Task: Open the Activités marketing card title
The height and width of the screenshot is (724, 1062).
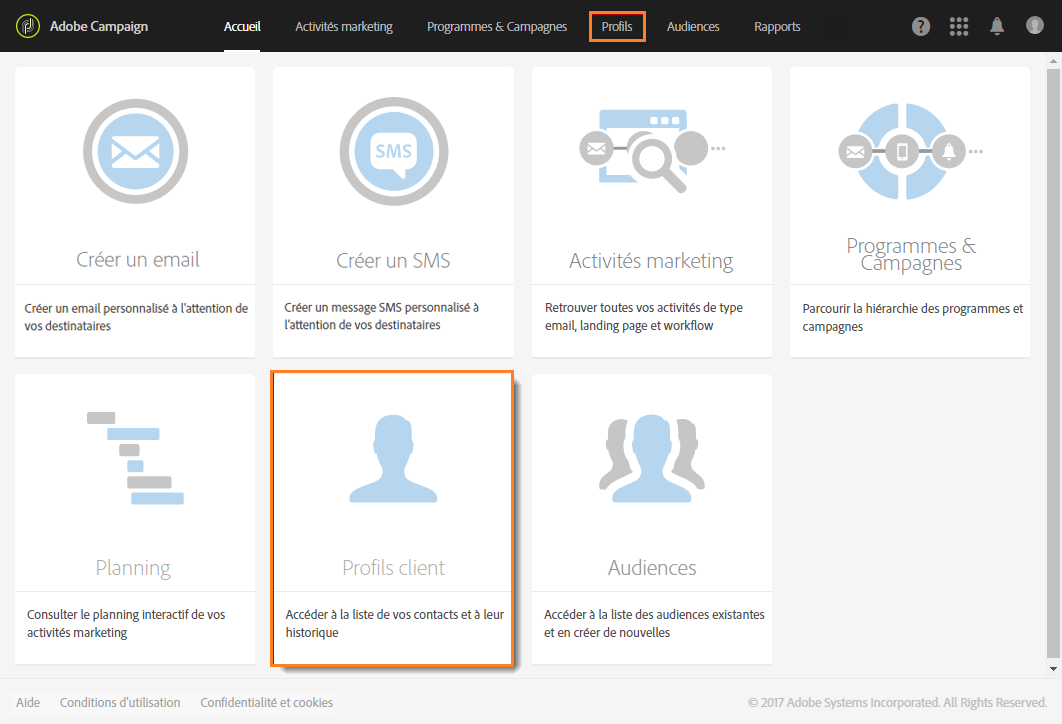Action: click(x=652, y=261)
